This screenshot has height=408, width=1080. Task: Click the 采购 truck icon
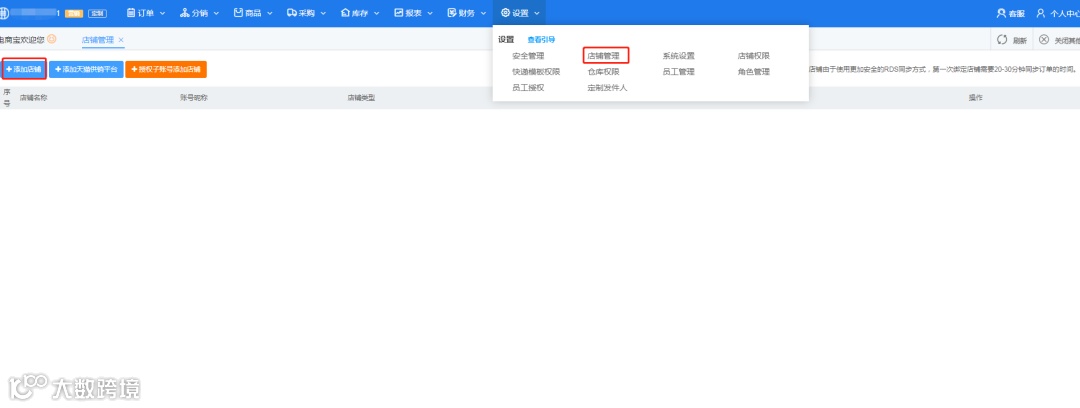(x=292, y=13)
